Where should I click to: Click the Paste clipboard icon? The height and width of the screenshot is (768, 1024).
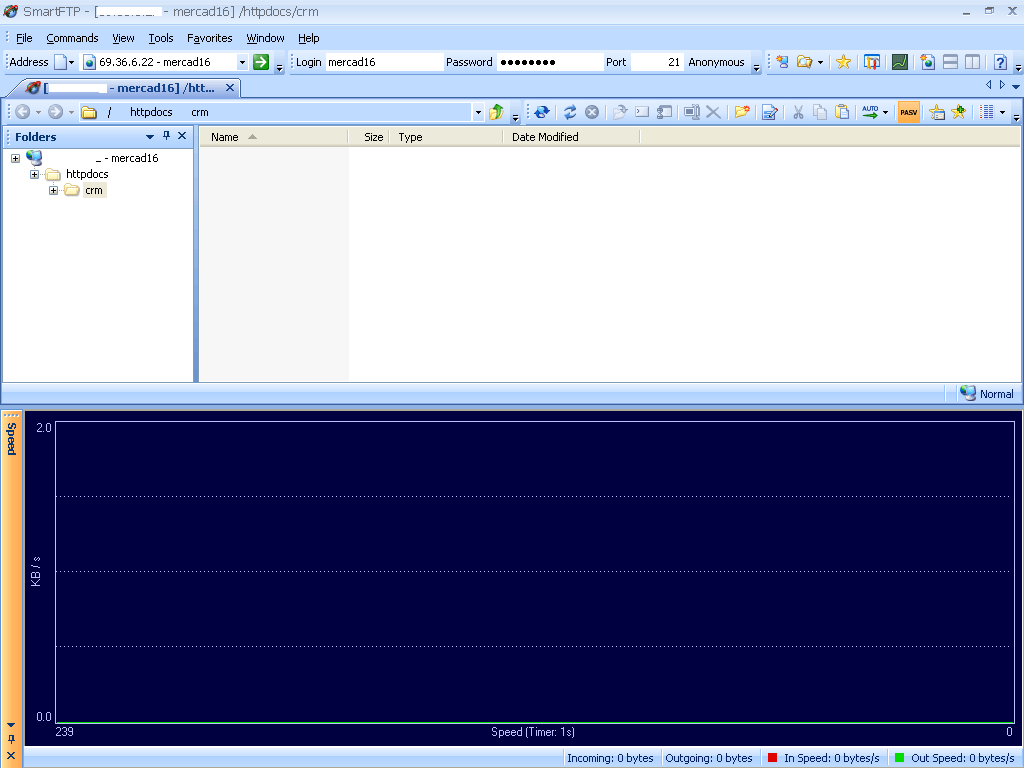click(842, 112)
